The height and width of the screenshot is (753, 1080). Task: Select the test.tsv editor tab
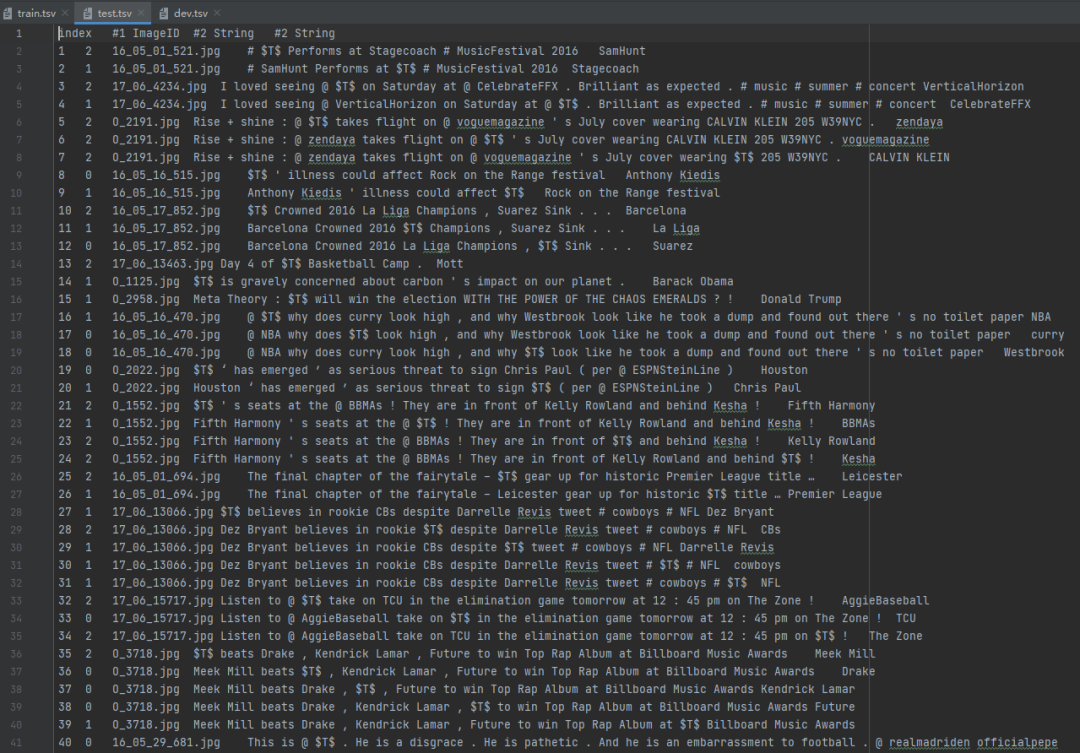114,13
